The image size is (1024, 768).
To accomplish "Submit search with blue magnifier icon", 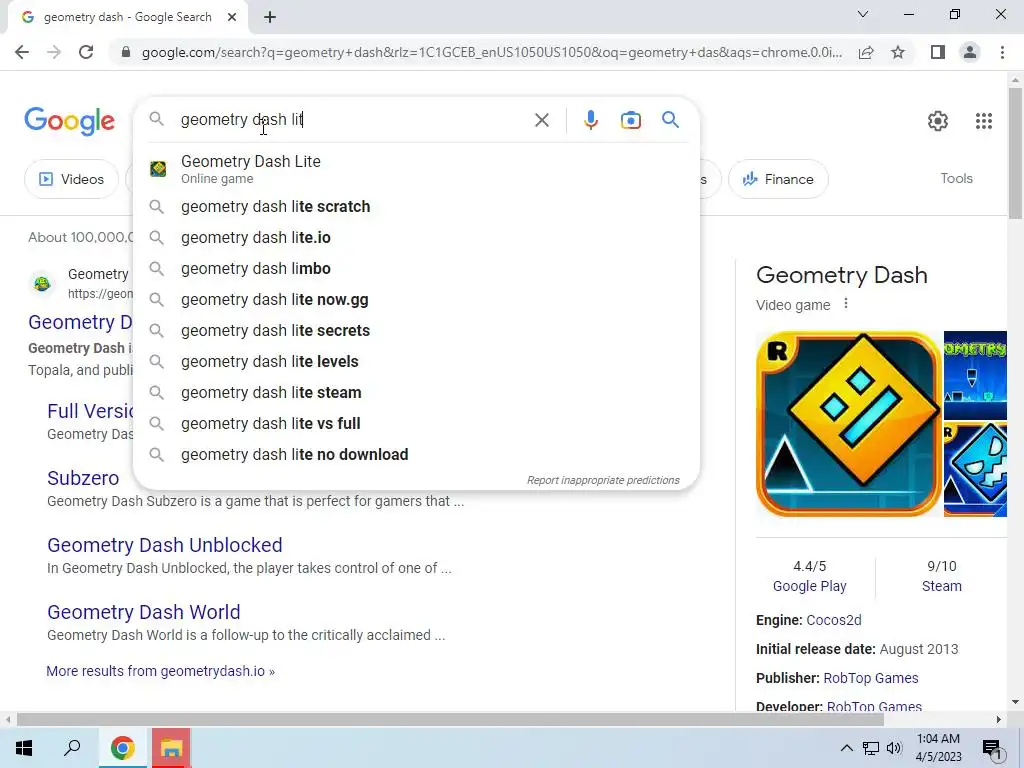I will click(670, 120).
